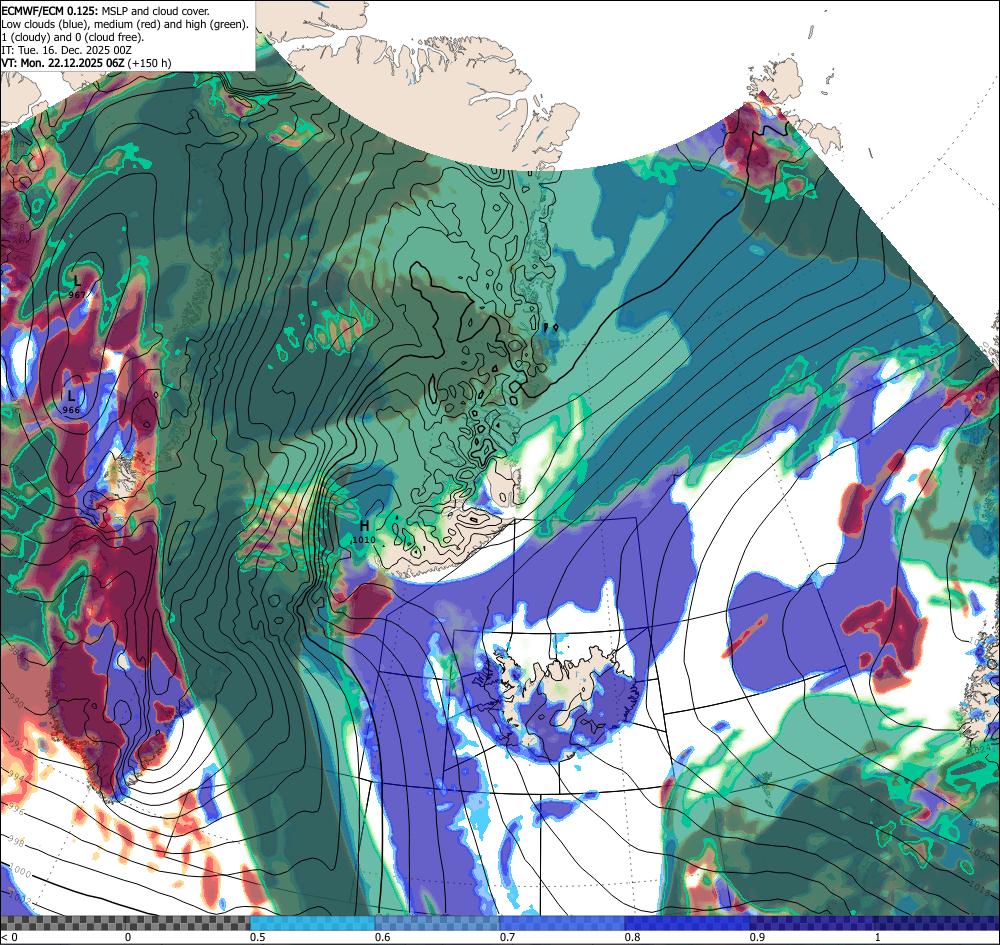
Task: Click the high pressure 'H' marker labeled 1010
Action: click(364, 526)
